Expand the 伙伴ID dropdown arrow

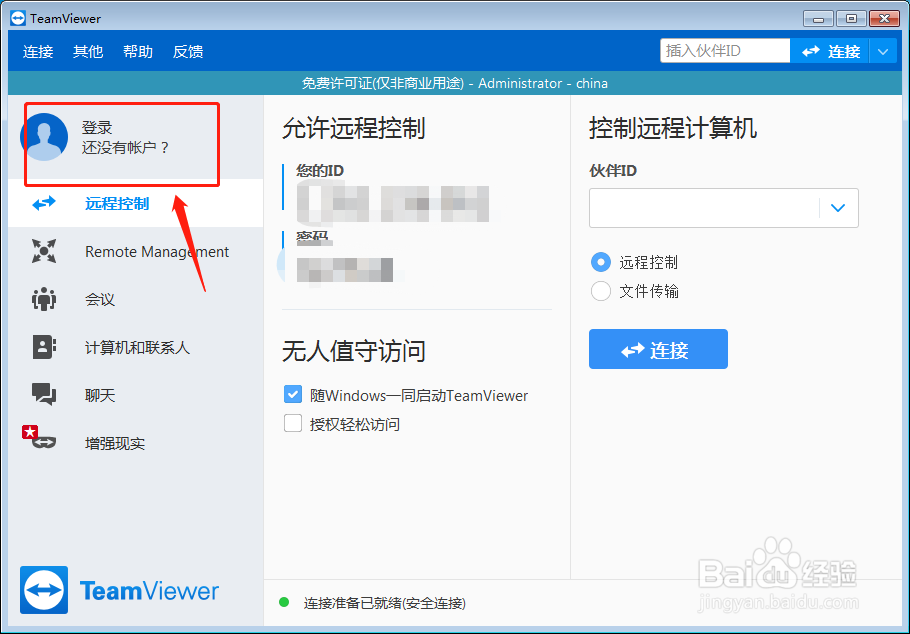pyautogui.click(x=838, y=208)
